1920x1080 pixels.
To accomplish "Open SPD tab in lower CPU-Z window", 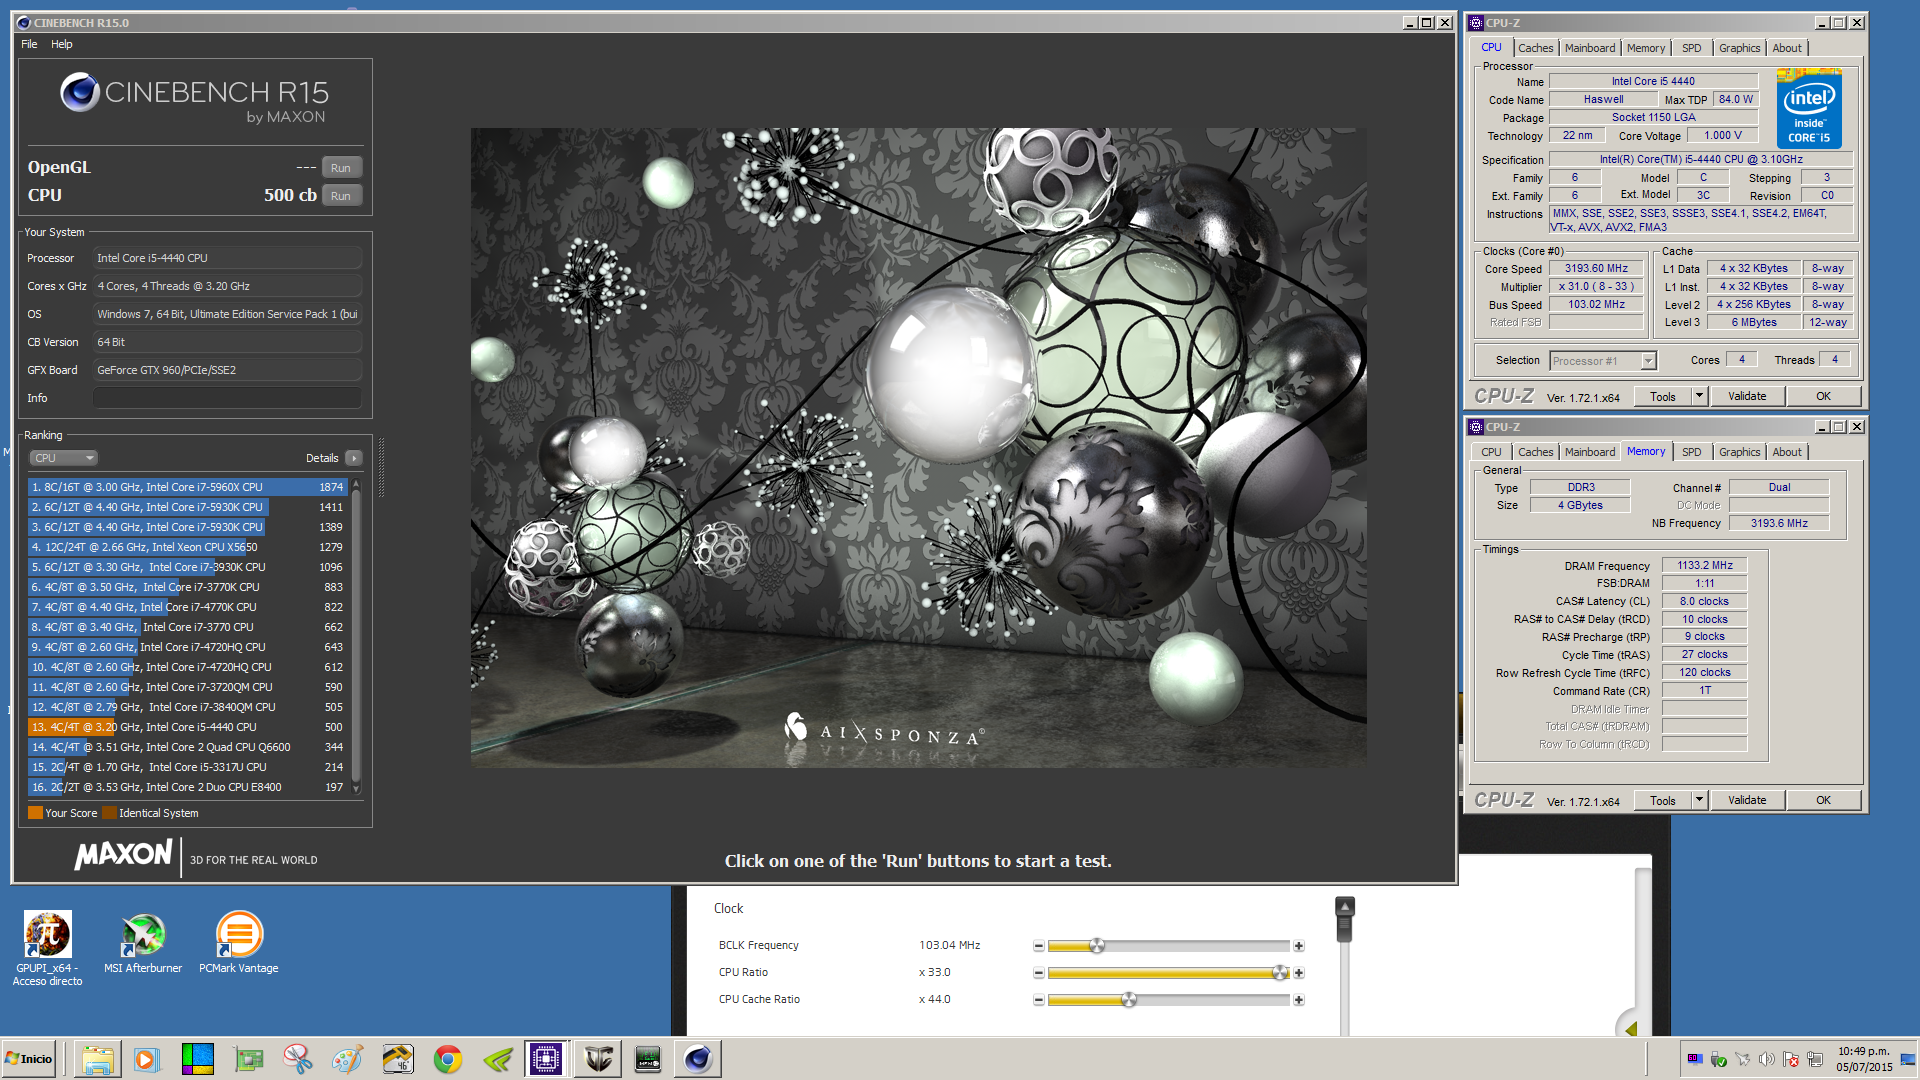I will (1691, 452).
